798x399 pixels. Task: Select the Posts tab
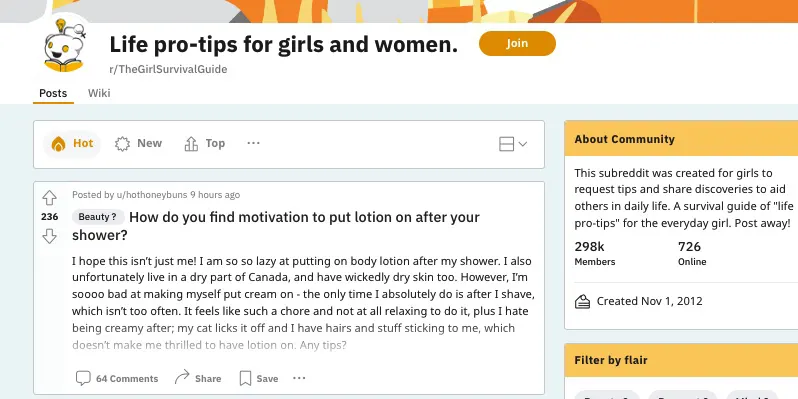pyautogui.click(x=53, y=93)
